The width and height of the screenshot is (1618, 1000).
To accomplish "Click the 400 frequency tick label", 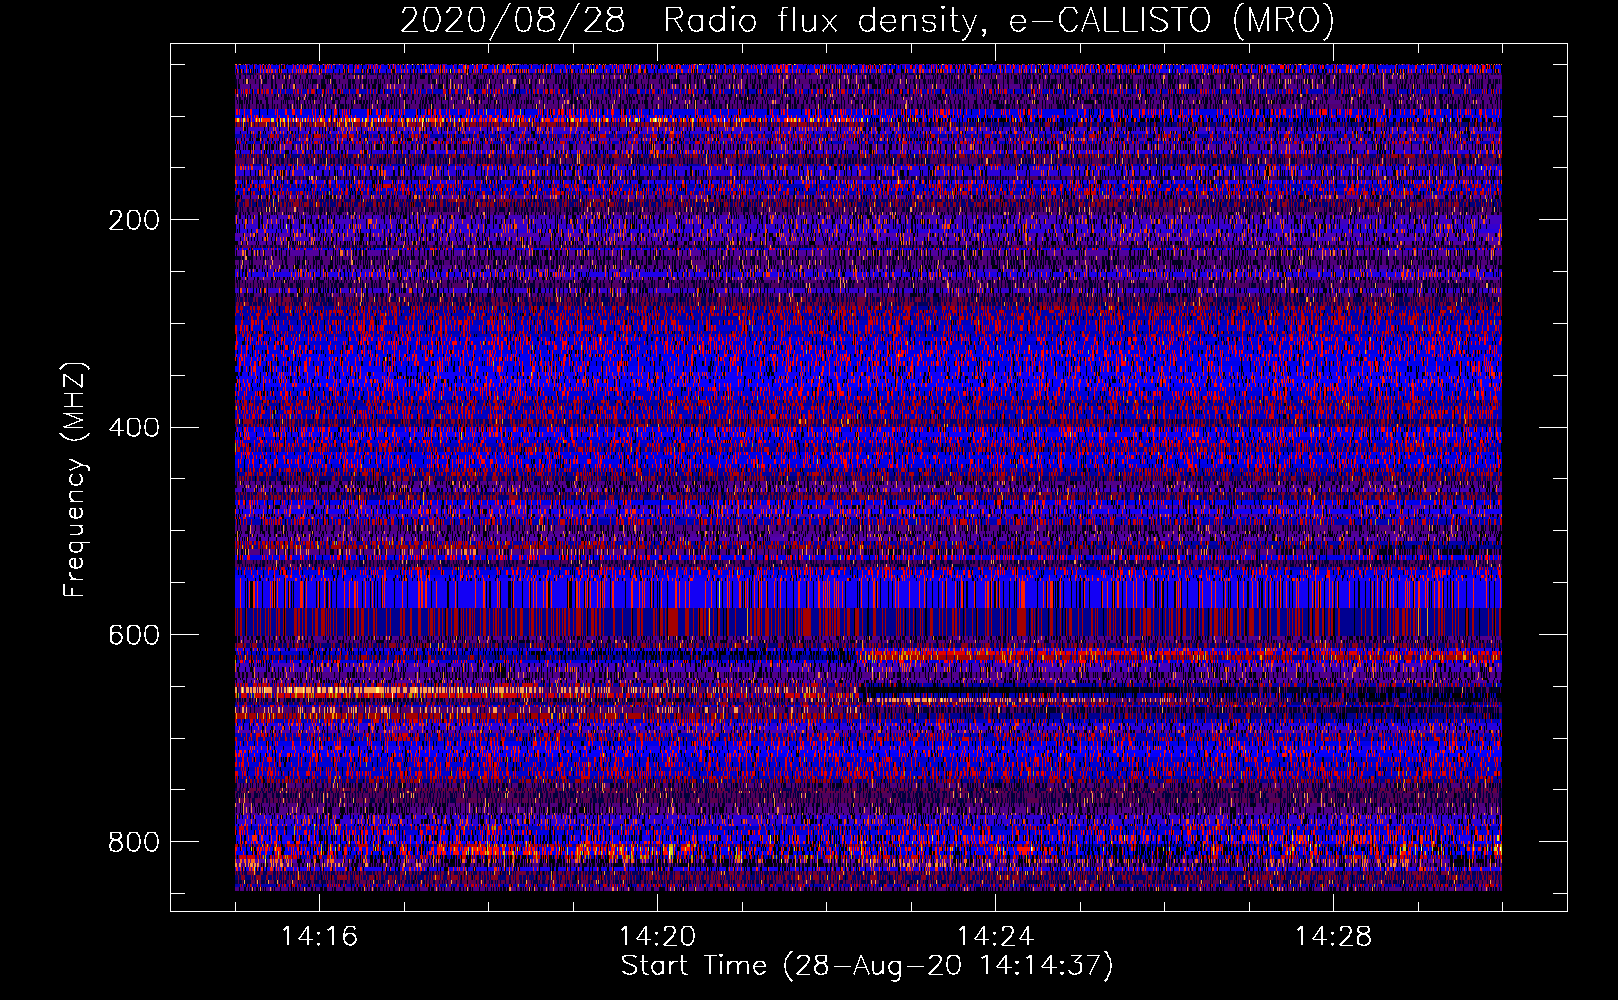I will tap(134, 428).
